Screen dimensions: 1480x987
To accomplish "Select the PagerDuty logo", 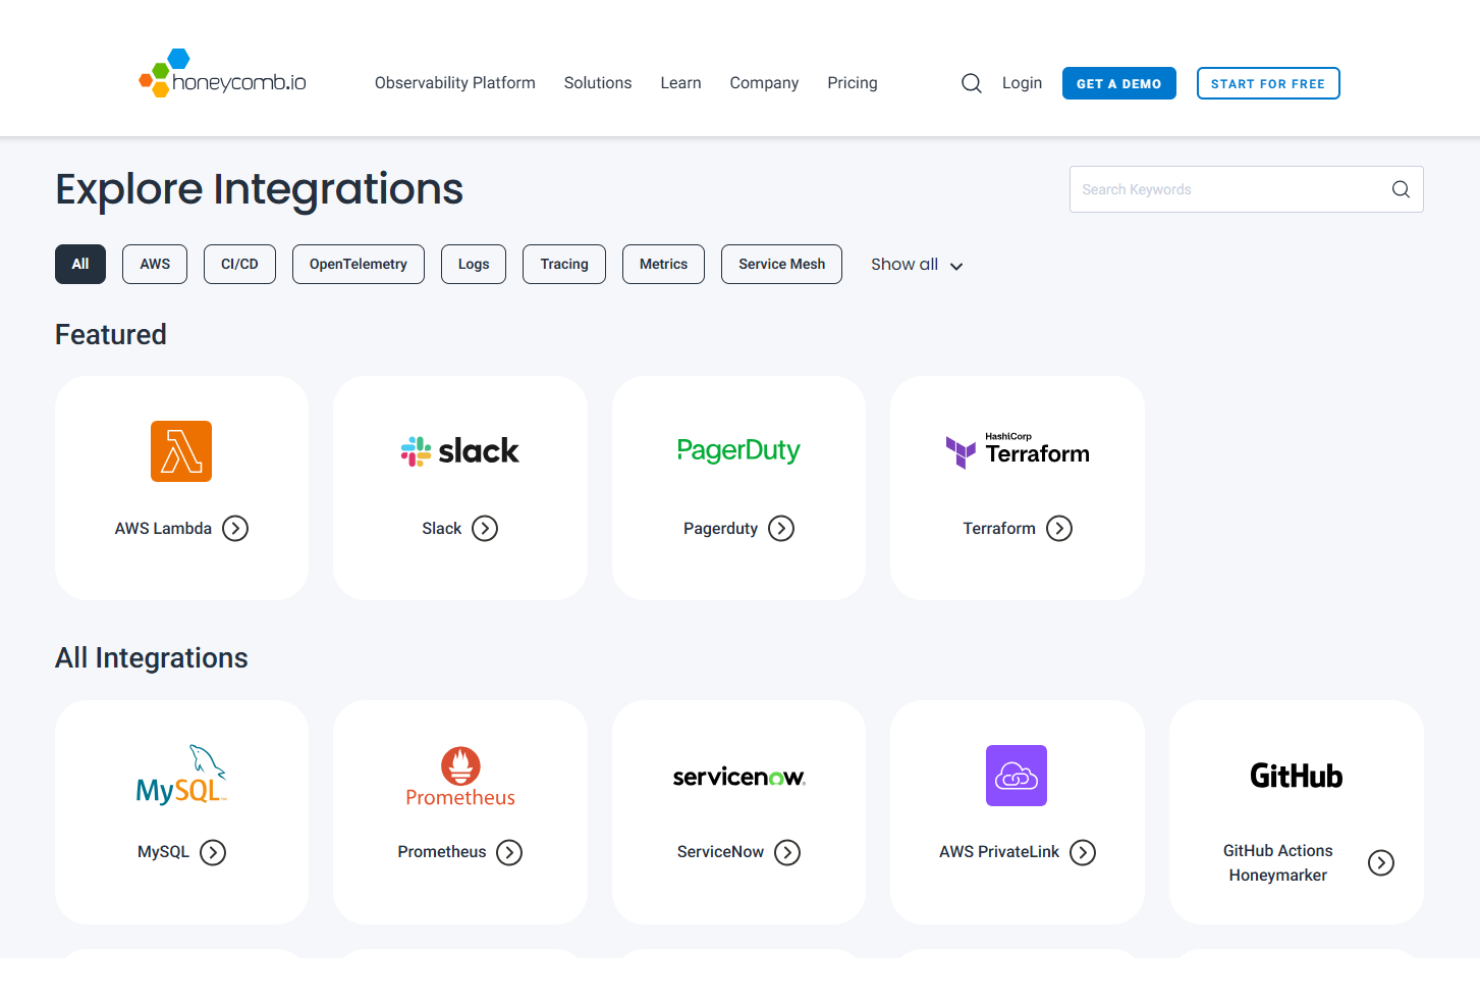I will [738, 451].
